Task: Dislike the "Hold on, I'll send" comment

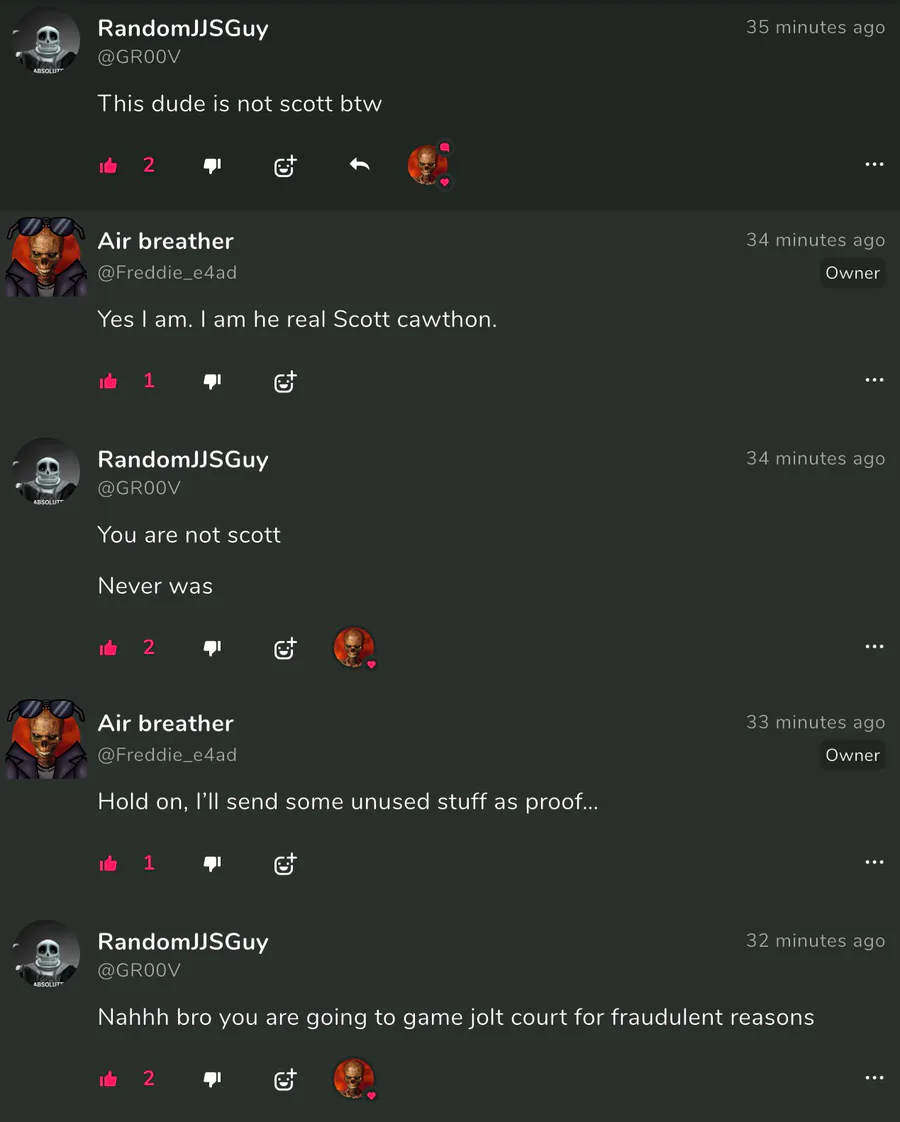Action: coord(212,864)
